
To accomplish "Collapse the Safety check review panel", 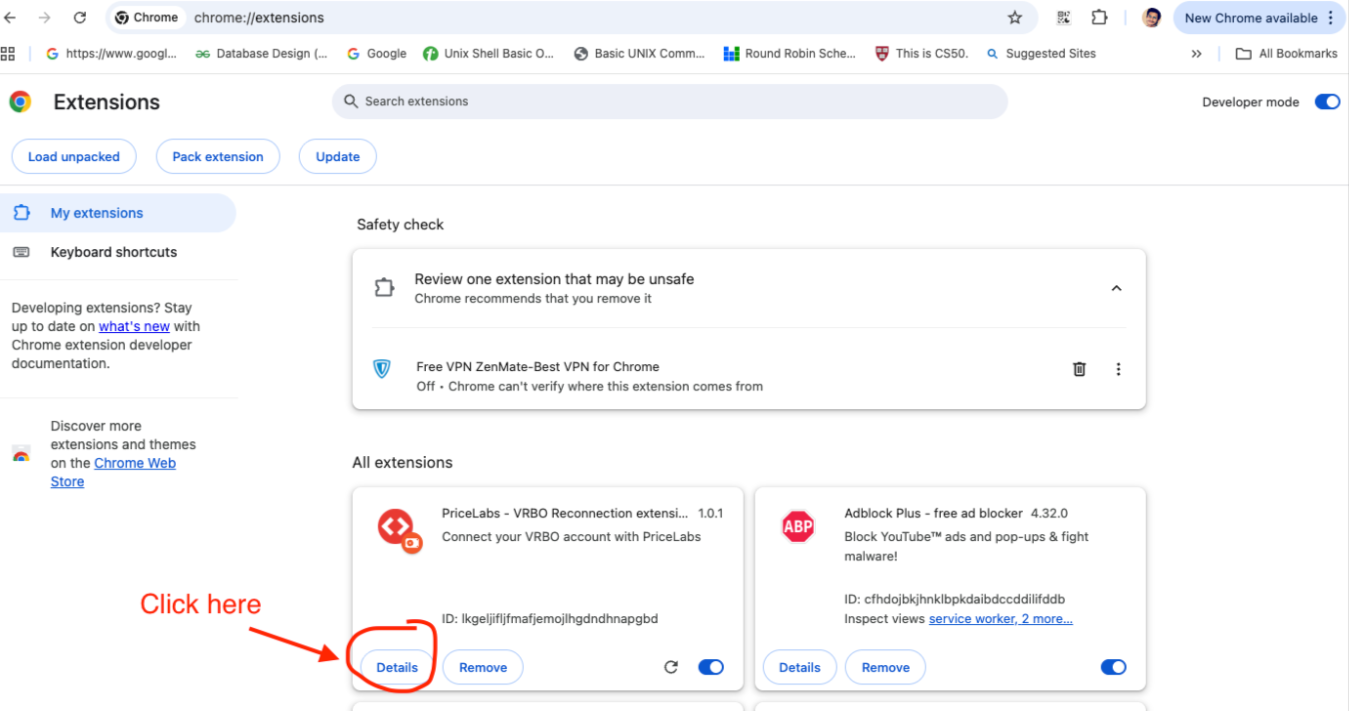I will (x=1116, y=289).
